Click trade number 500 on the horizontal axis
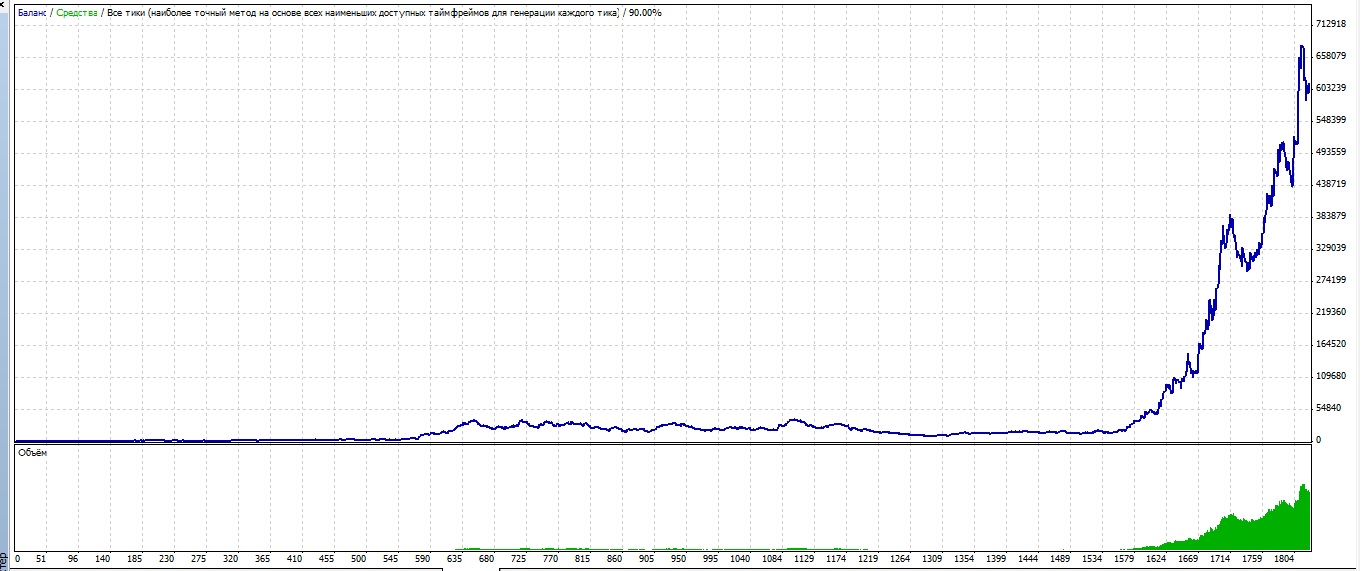Screen dimensions: 1363x571 pyautogui.click(x=358, y=560)
